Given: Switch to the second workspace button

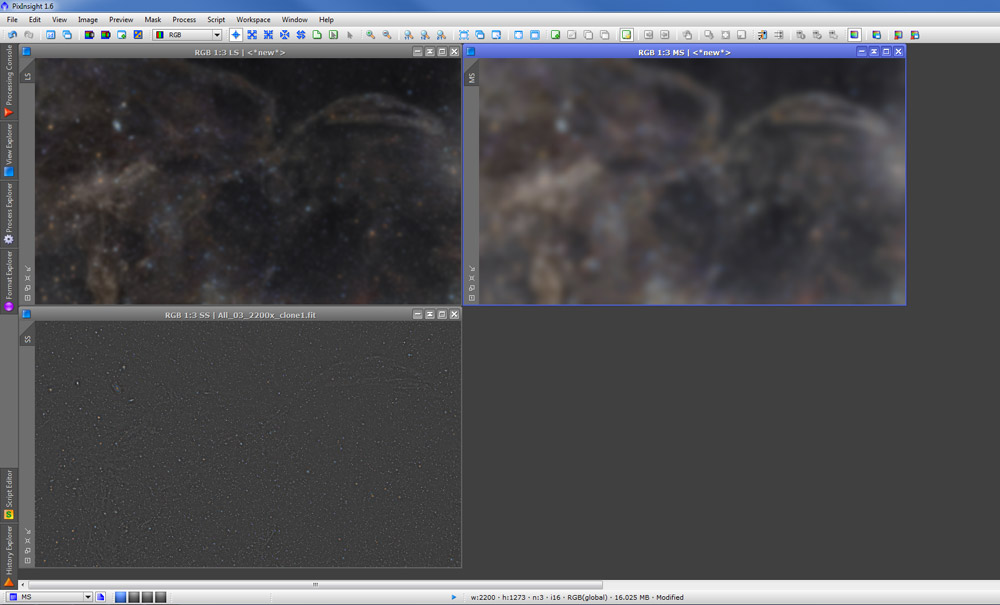Looking at the screenshot, I should [x=134, y=597].
